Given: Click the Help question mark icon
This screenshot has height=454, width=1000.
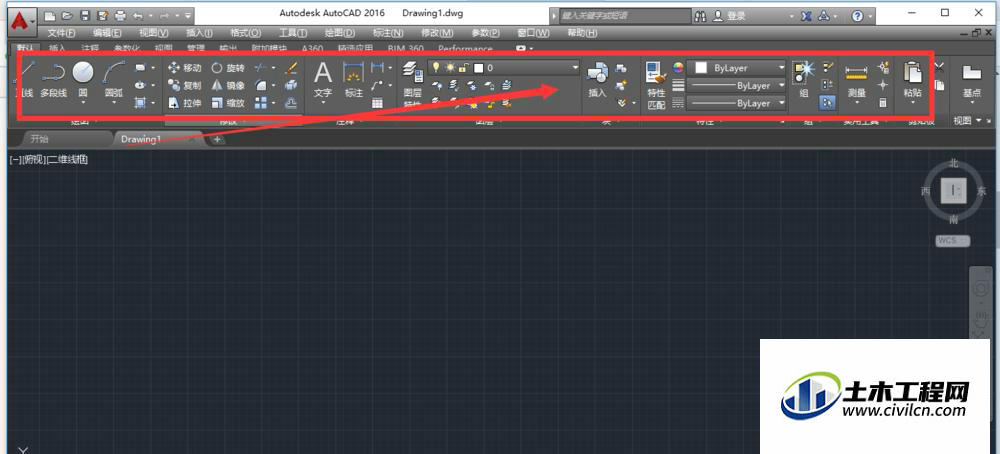Looking at the screenshot, I should 857,16.
